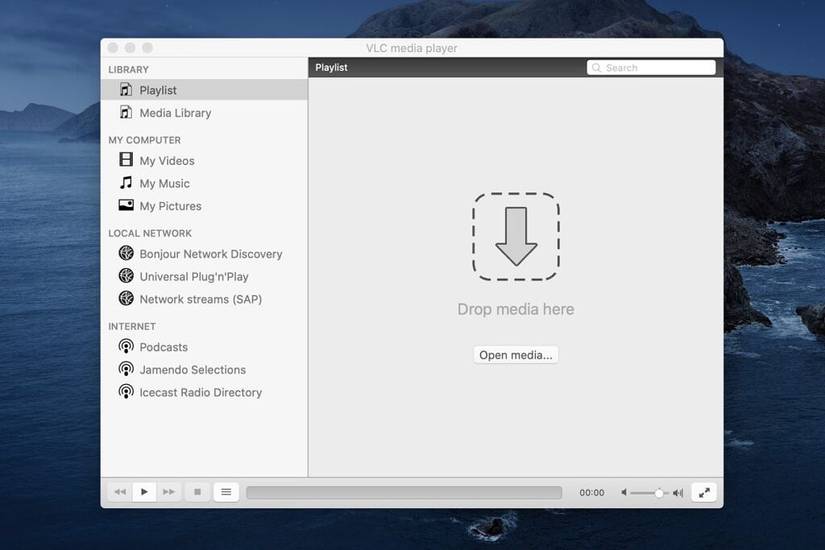Click the rewind previous track button
The height and width of the screenshot is (550, 825).
click(120, 492)
